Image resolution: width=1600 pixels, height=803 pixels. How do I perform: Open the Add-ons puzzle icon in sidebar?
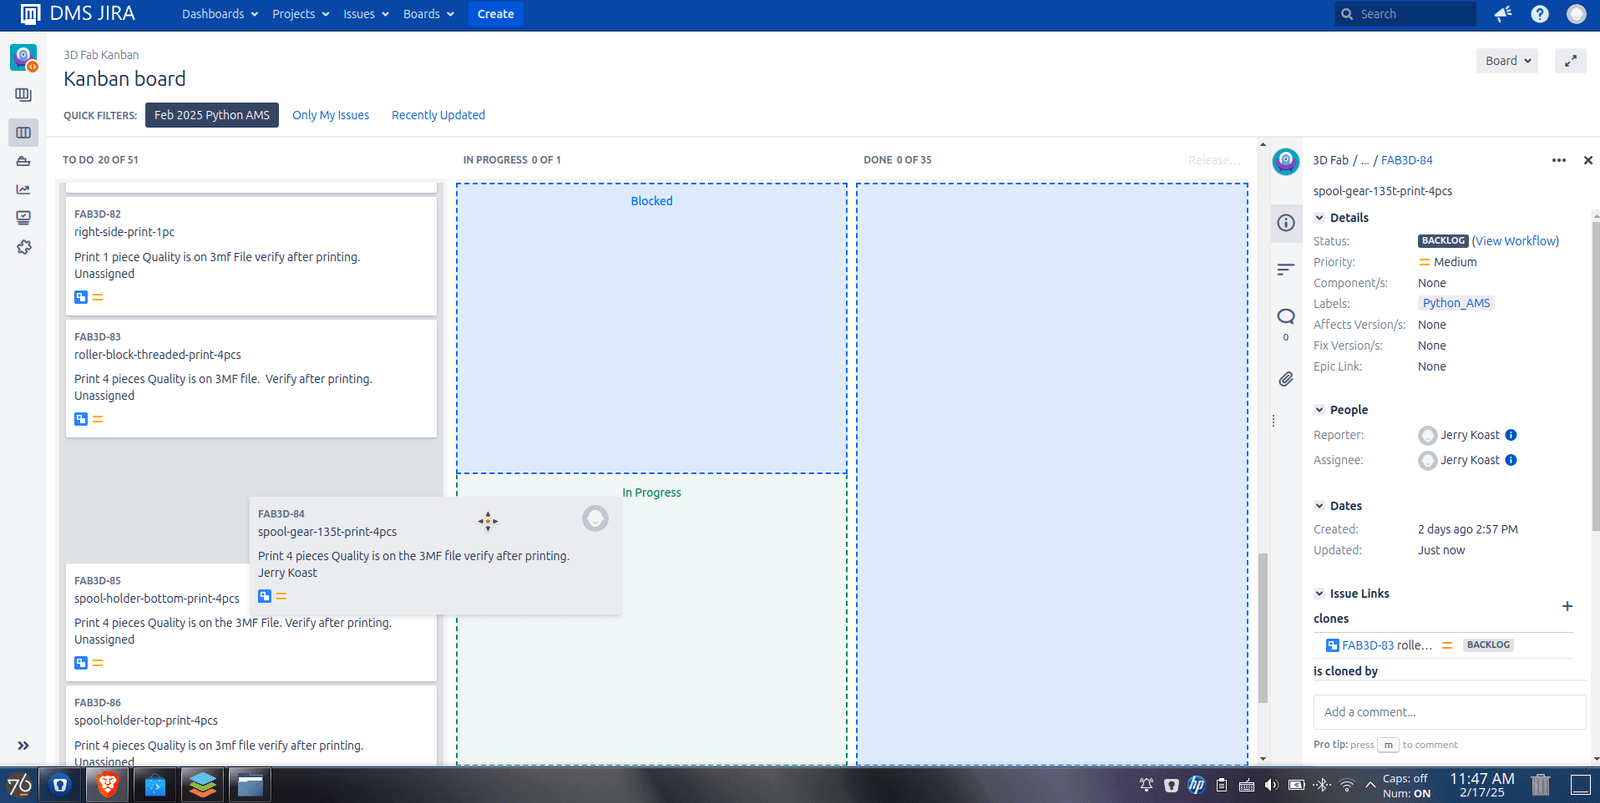pos(23,246)
